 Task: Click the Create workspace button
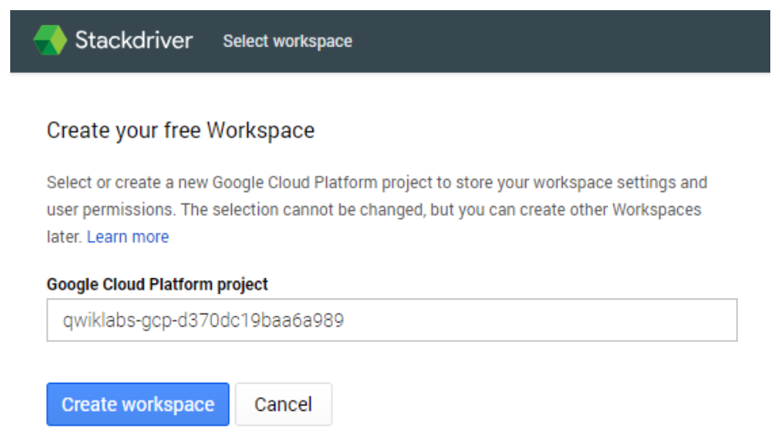pyautogui.click(x=138, y=404)
